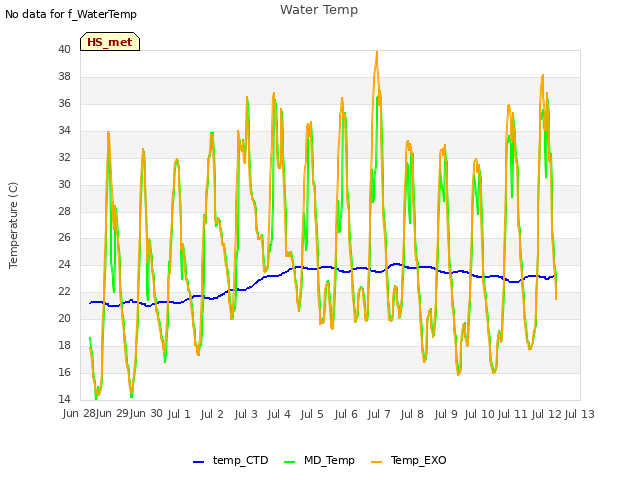Click the 20 y-axis tick label
The height and width of the screenshot is (480, 640).
click(x=64, y=318)
